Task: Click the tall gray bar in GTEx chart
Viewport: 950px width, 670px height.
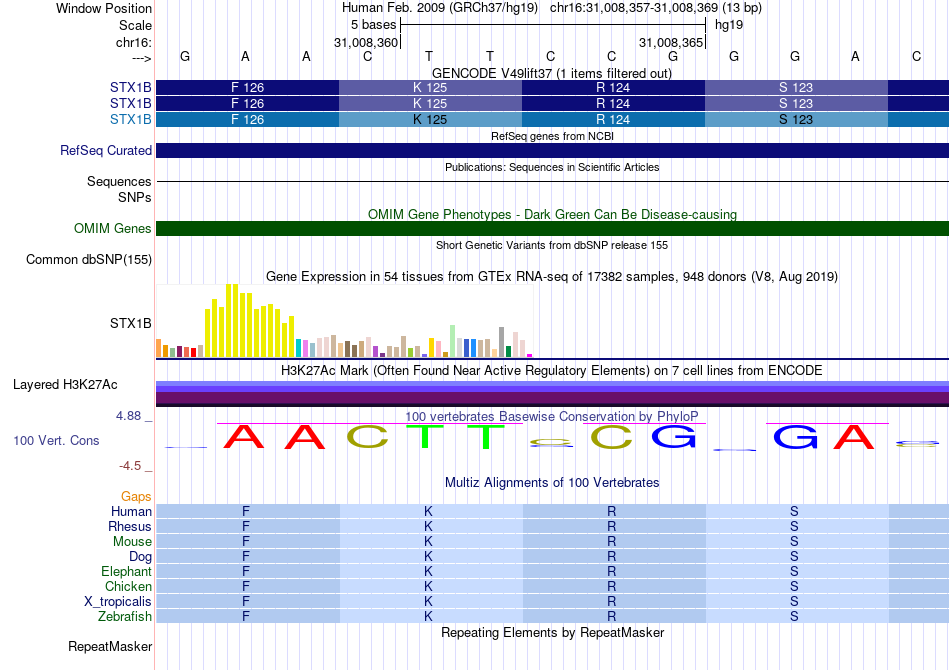Action: pyautogui.click(x=502, y=342)
